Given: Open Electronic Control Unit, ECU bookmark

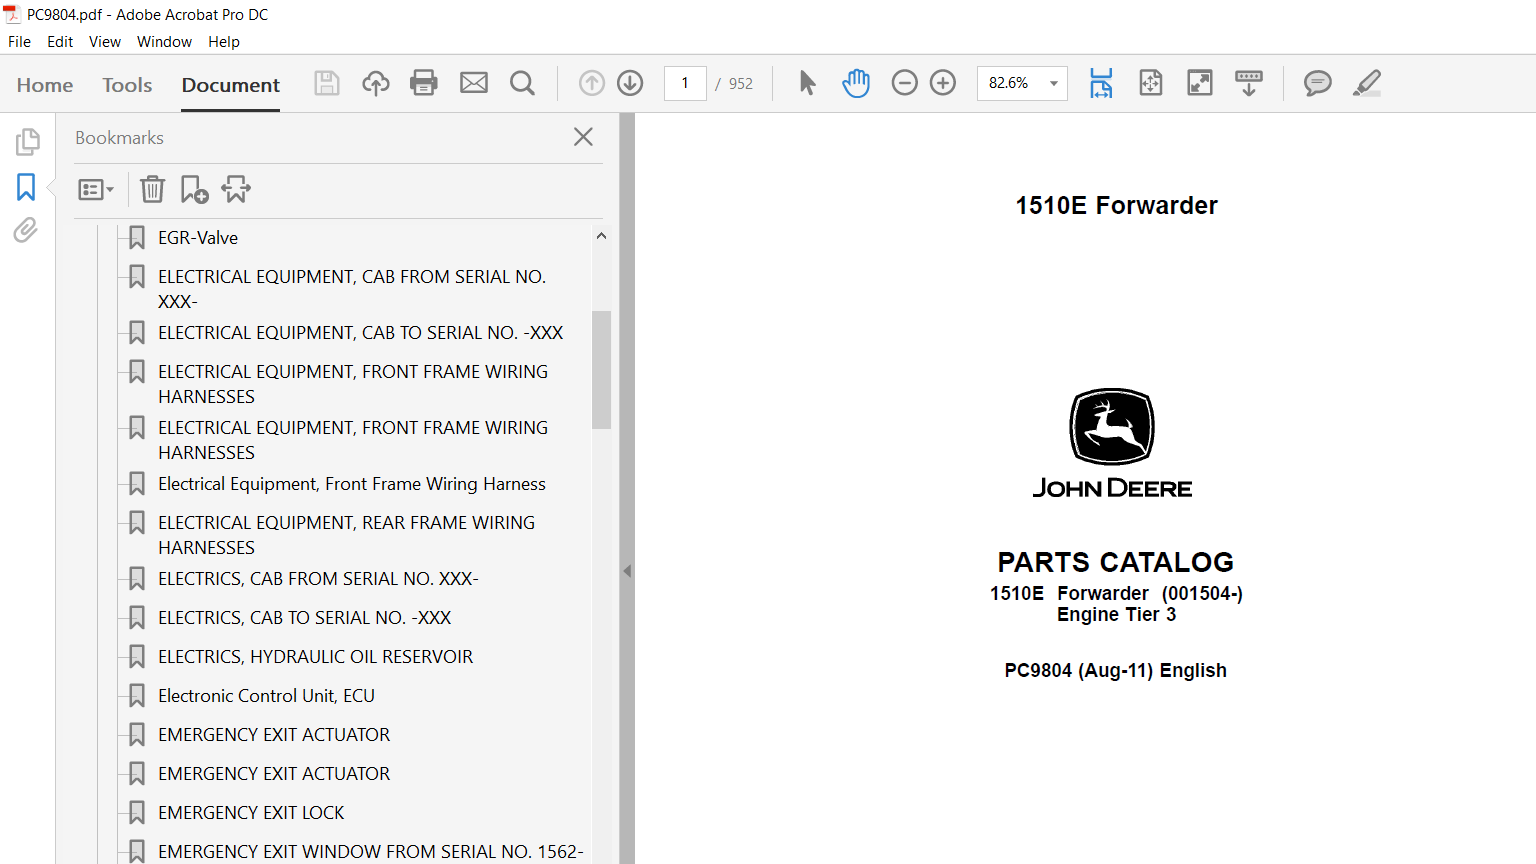Looking at the screenshot, I should [266, 696].
